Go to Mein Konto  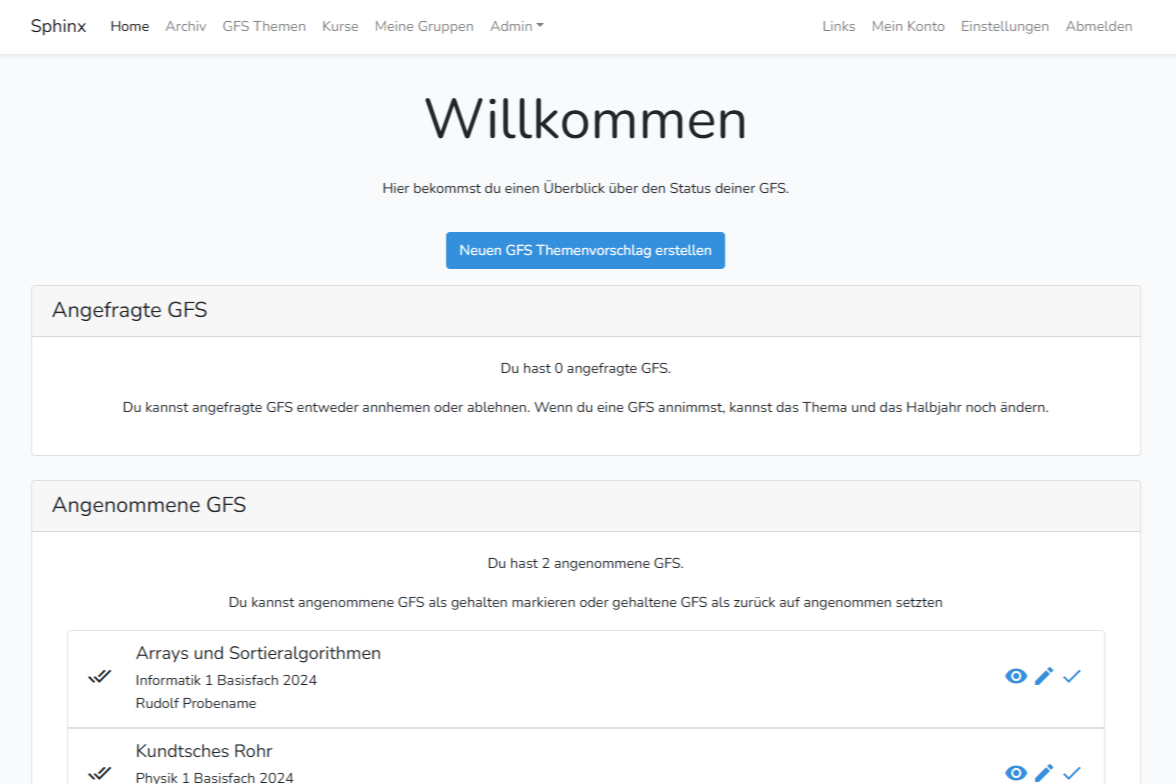pos(907,26)
